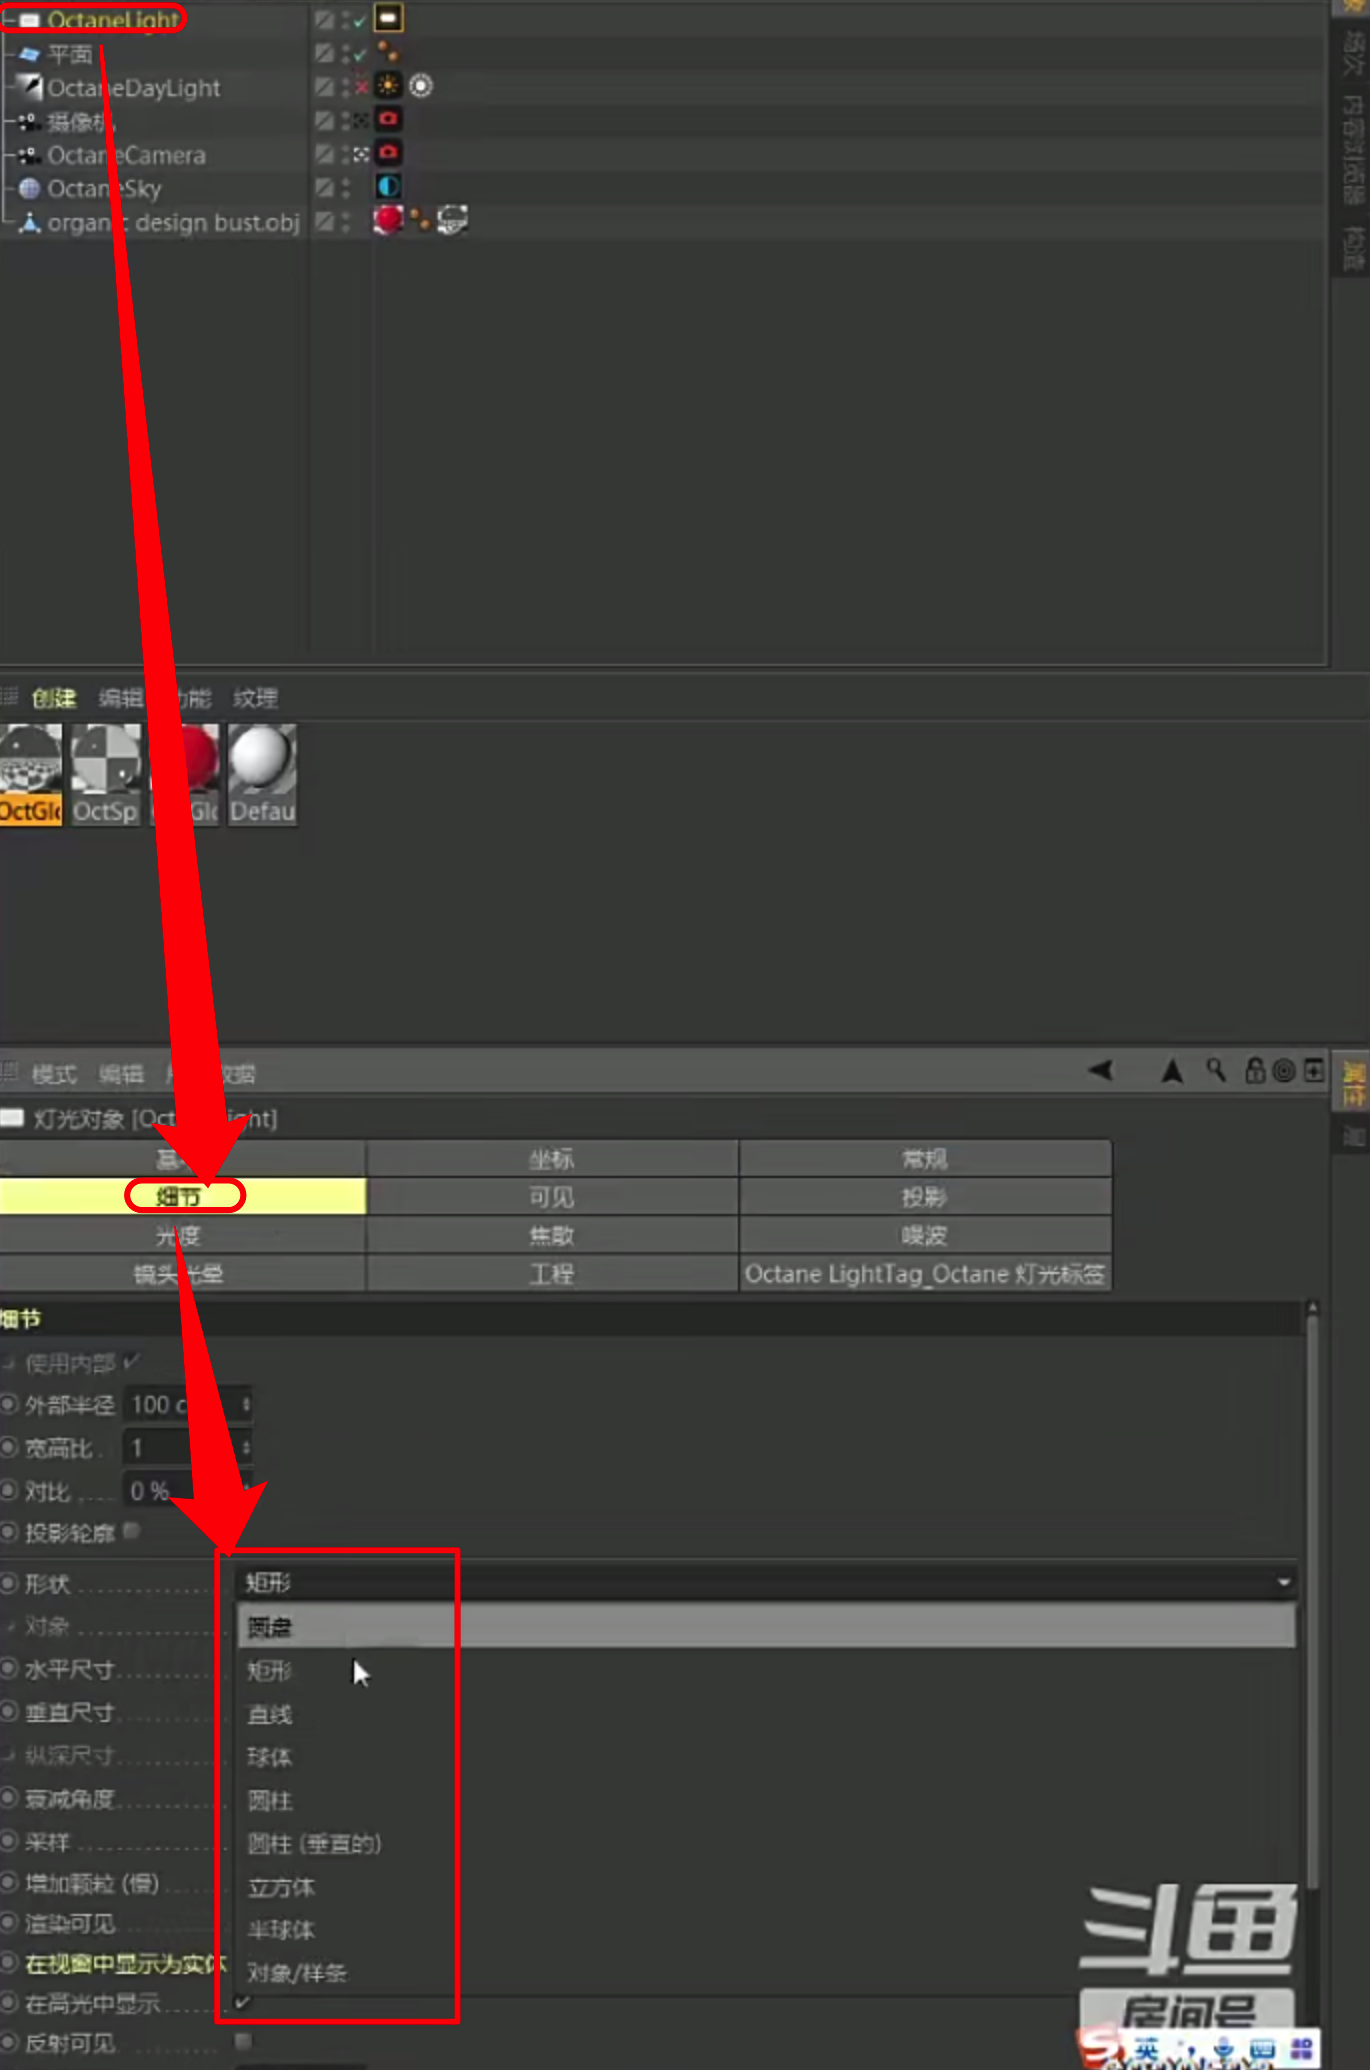Click the back arrow in attribute manager

[1101, 1070]
